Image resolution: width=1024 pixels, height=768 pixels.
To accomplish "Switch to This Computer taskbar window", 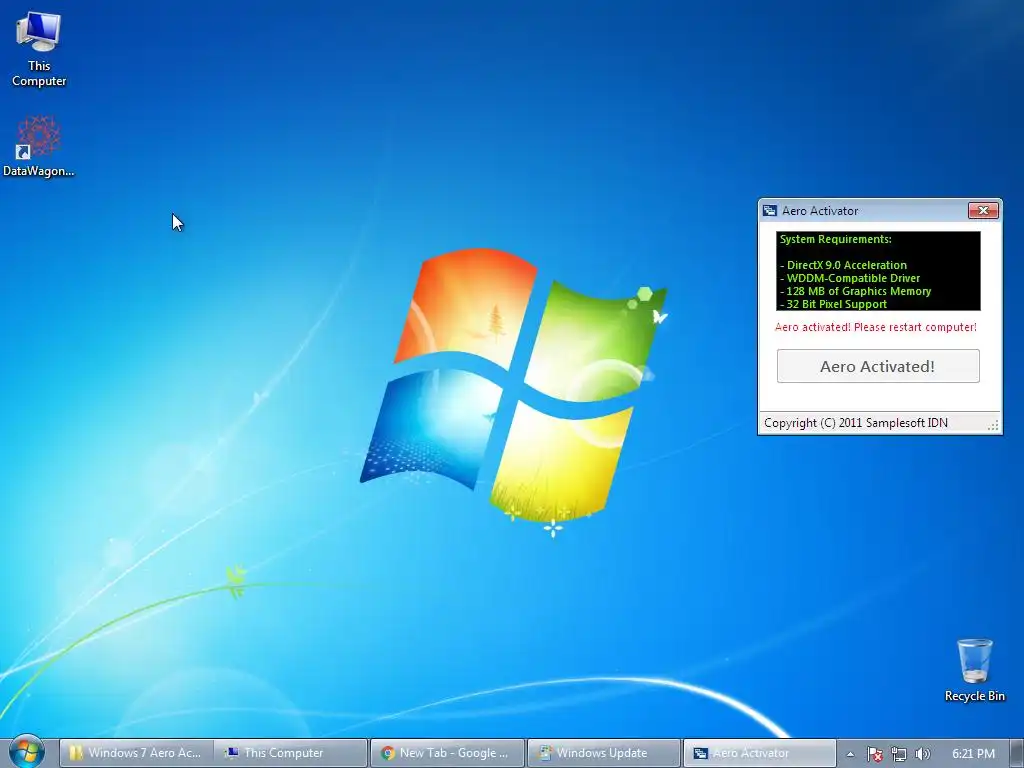I will click(x=291, y=753).
